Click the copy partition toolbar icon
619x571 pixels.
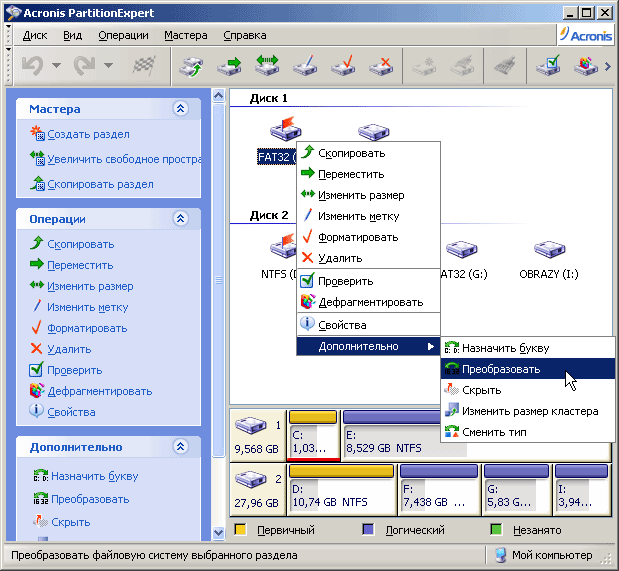(191, 66)
